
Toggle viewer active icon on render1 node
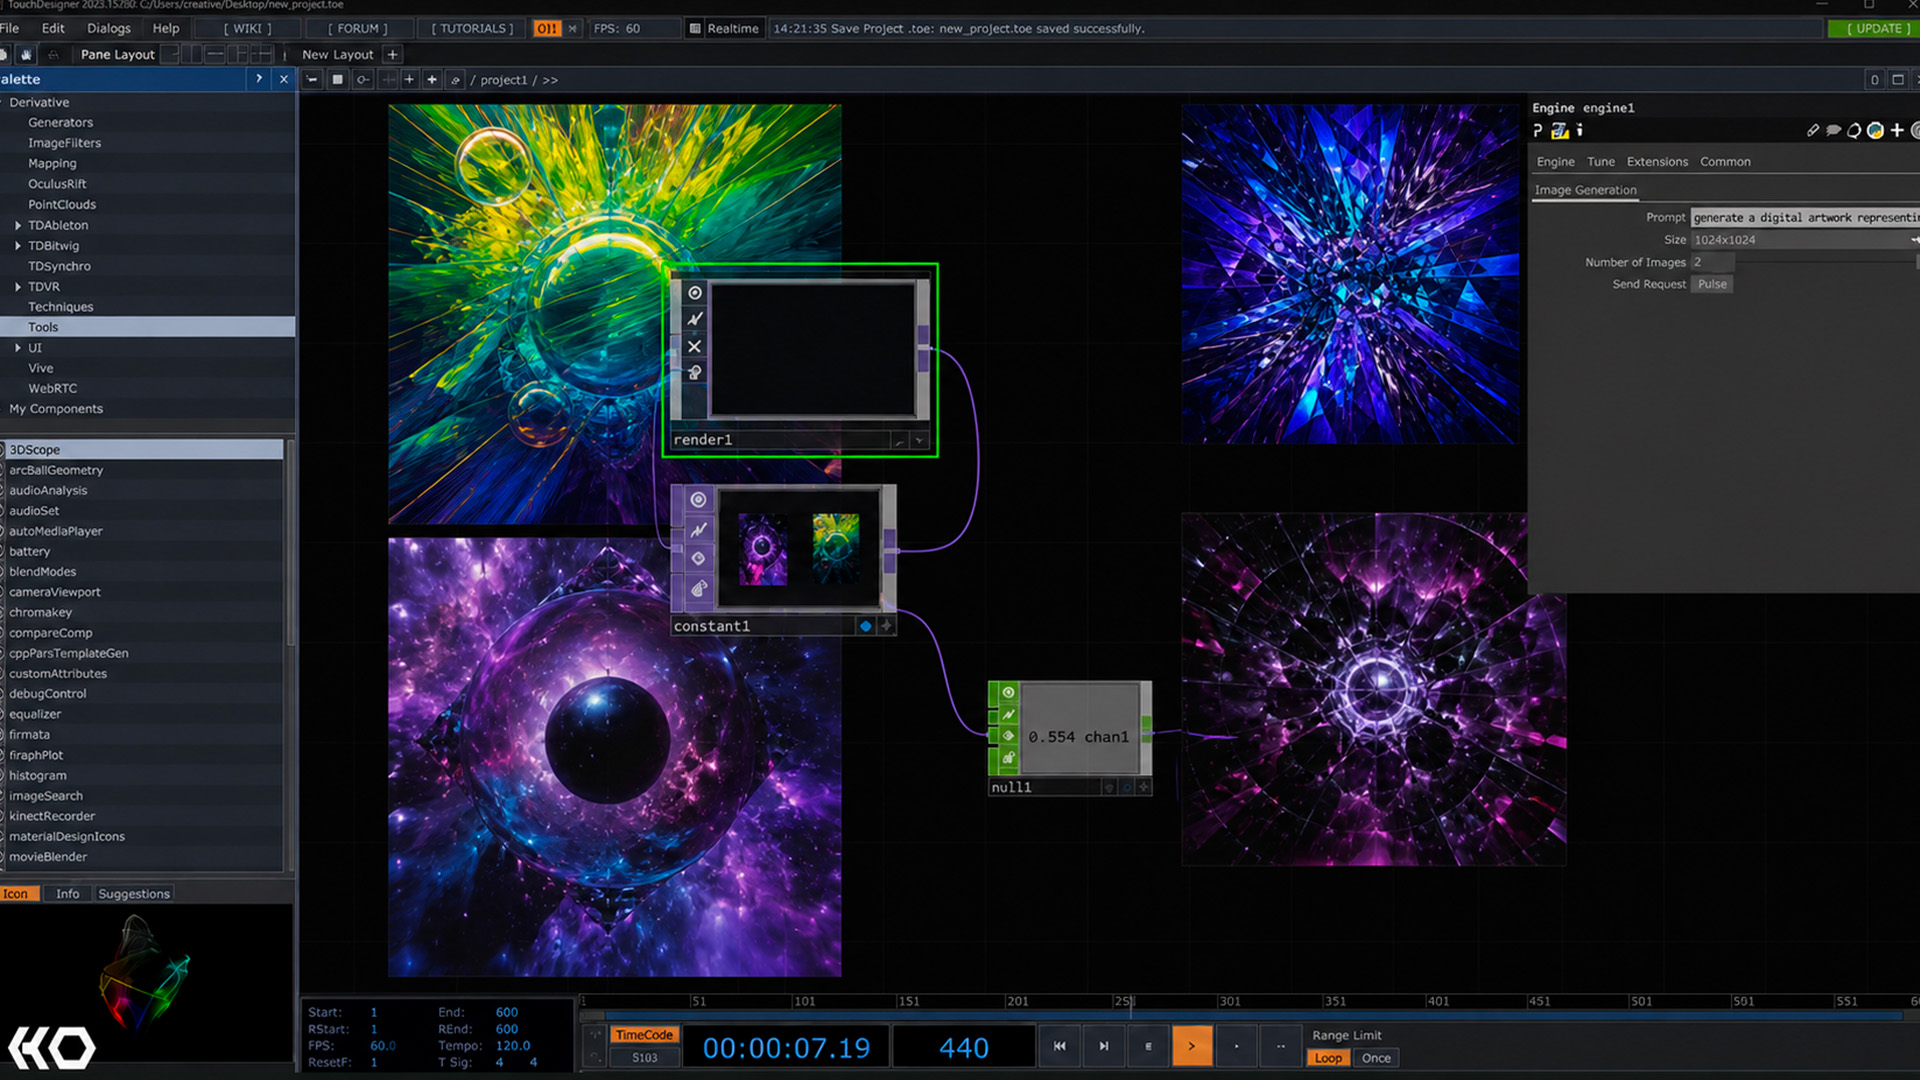[695, 293]
